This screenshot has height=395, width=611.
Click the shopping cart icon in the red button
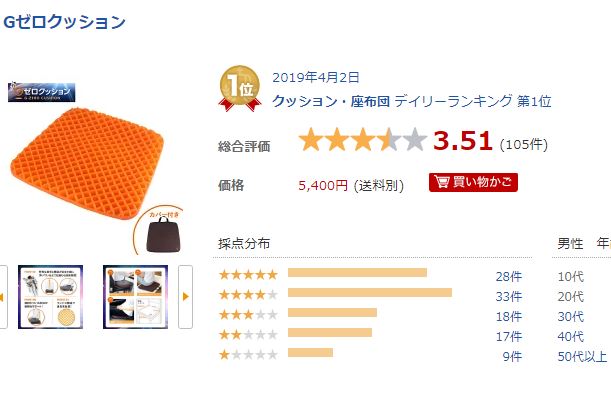click(442, 182)
